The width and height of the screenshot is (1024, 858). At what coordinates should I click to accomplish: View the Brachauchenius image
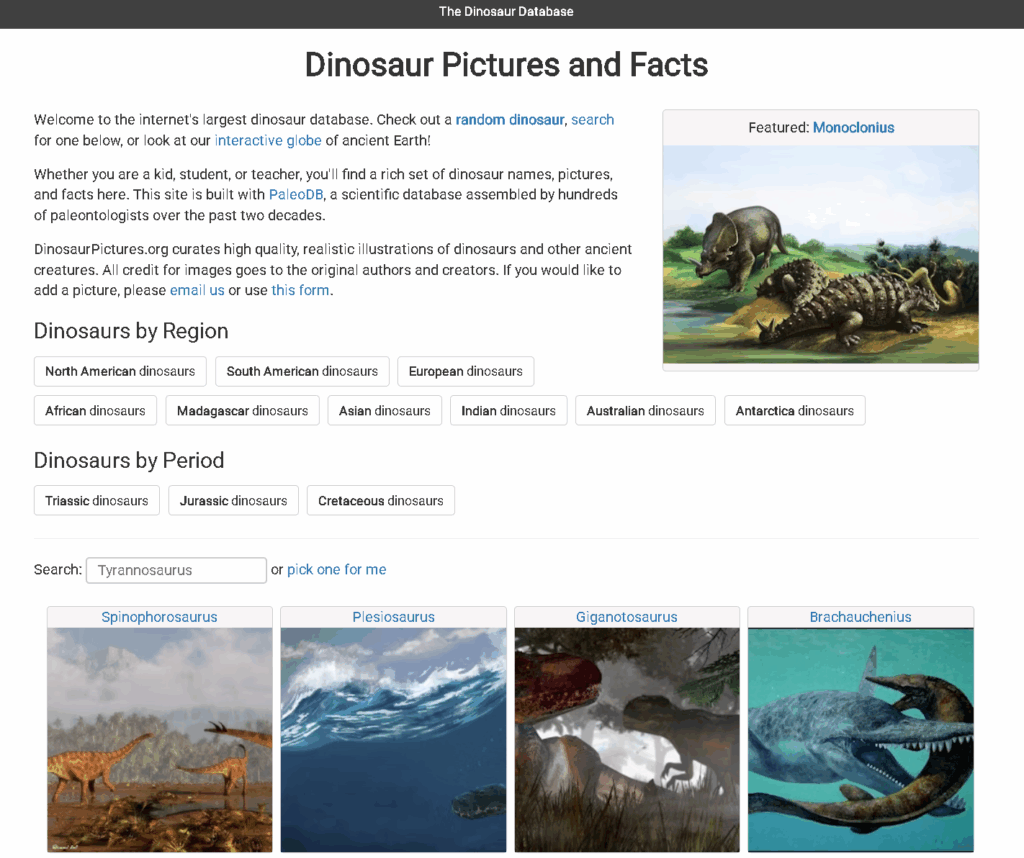[x=860, y=739]
